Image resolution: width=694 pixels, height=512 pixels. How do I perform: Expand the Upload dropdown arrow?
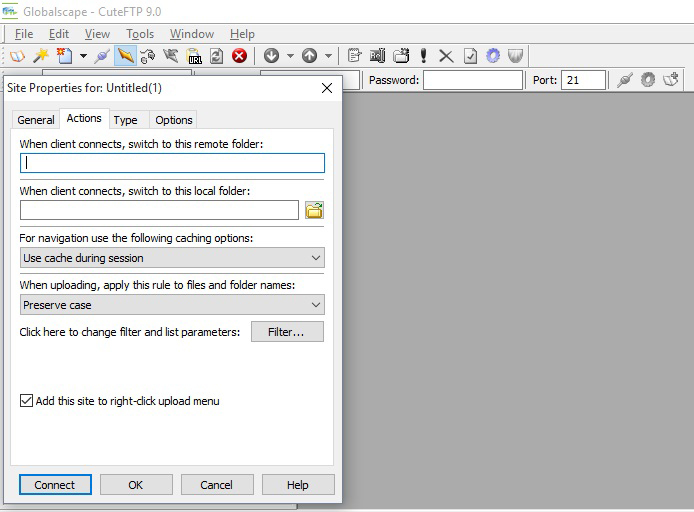(x=328, y=56)
